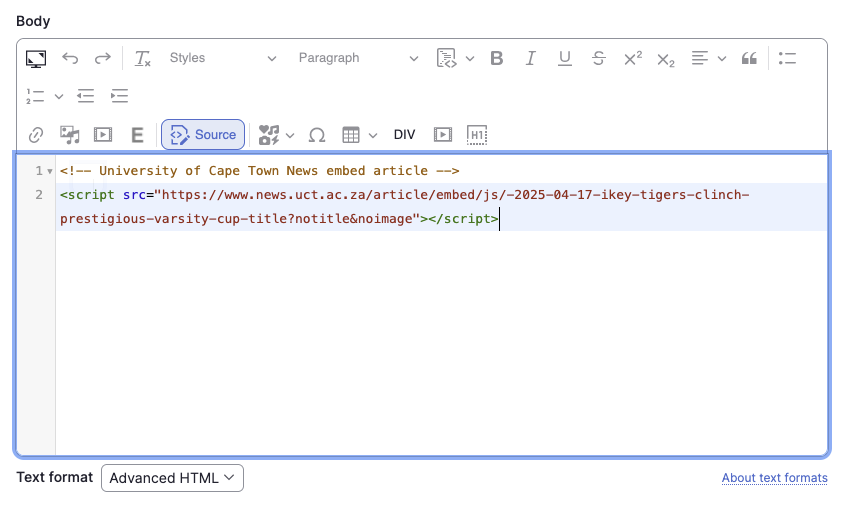This screenshot has width=844, height=515.
Task: Insert a special character with omega icon
Action: coord(317,135)
